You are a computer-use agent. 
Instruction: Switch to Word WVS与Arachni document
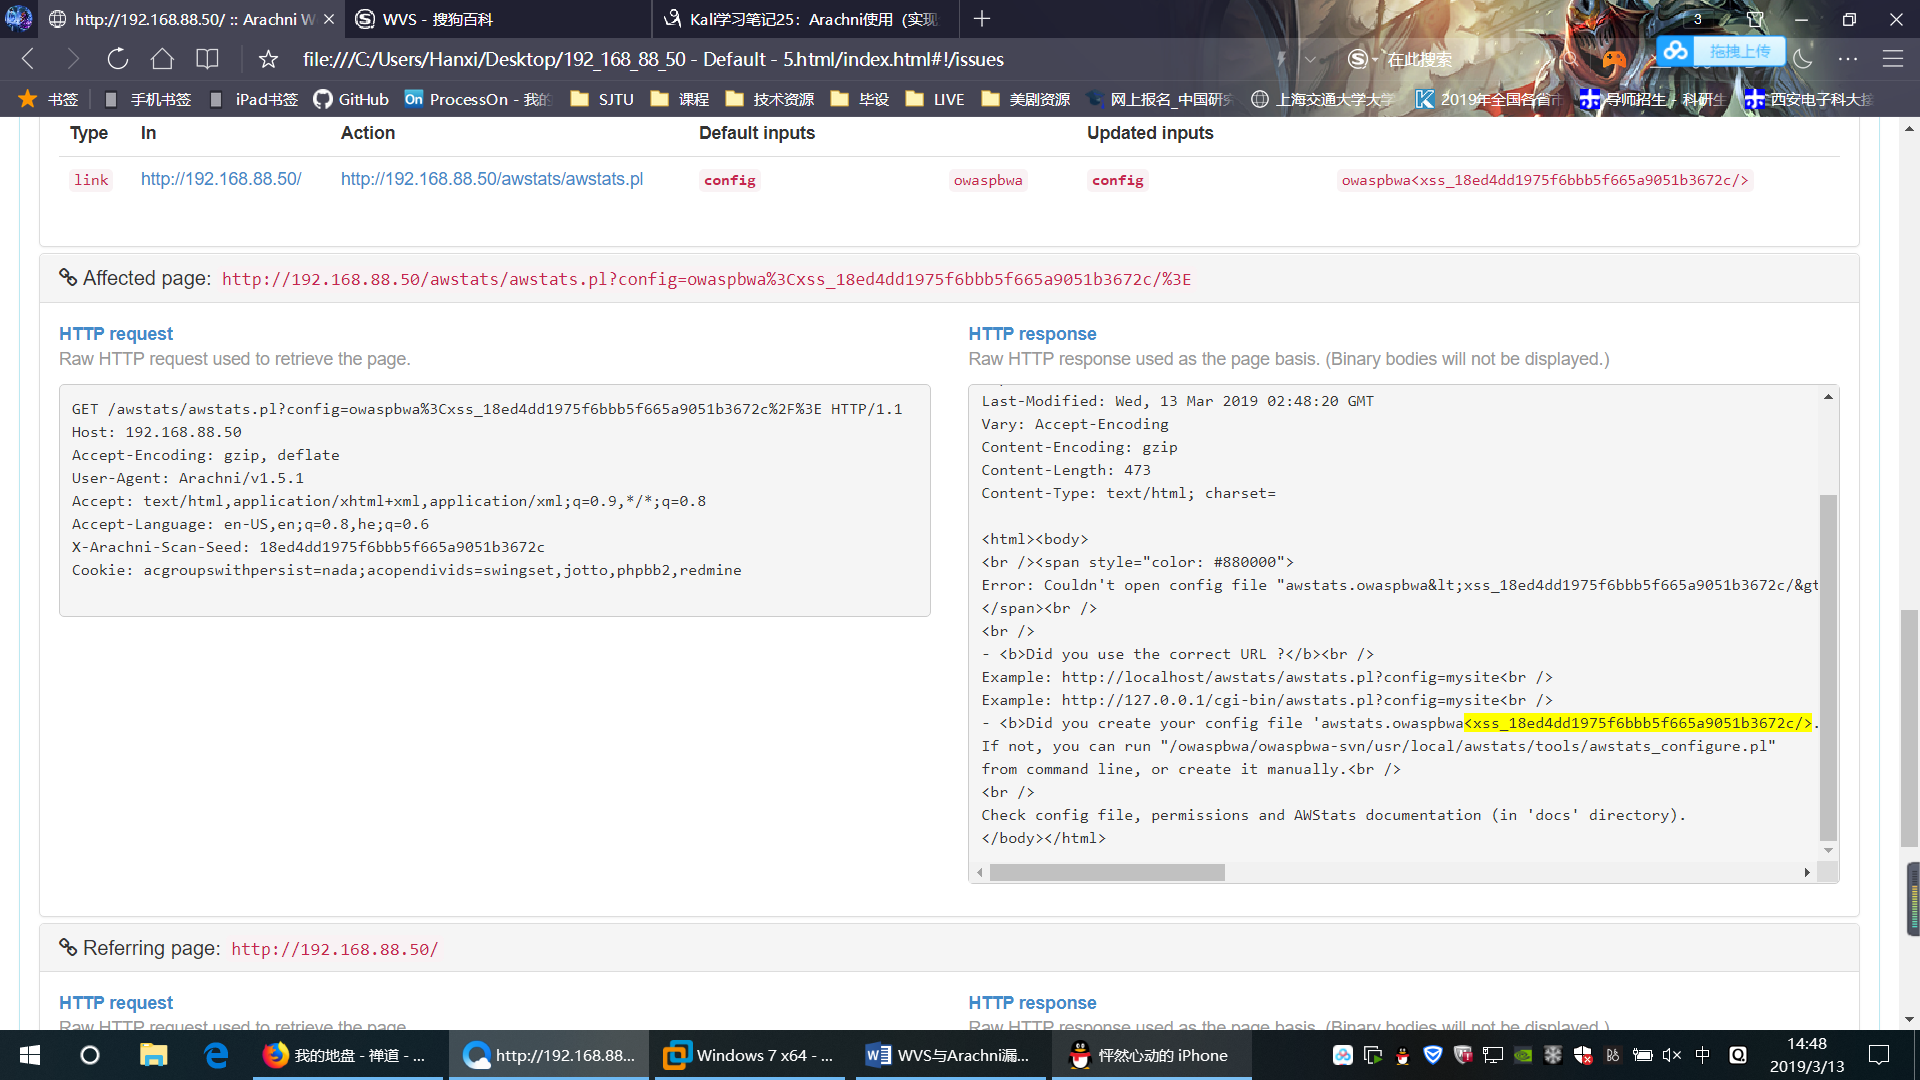pos(950,1055)
